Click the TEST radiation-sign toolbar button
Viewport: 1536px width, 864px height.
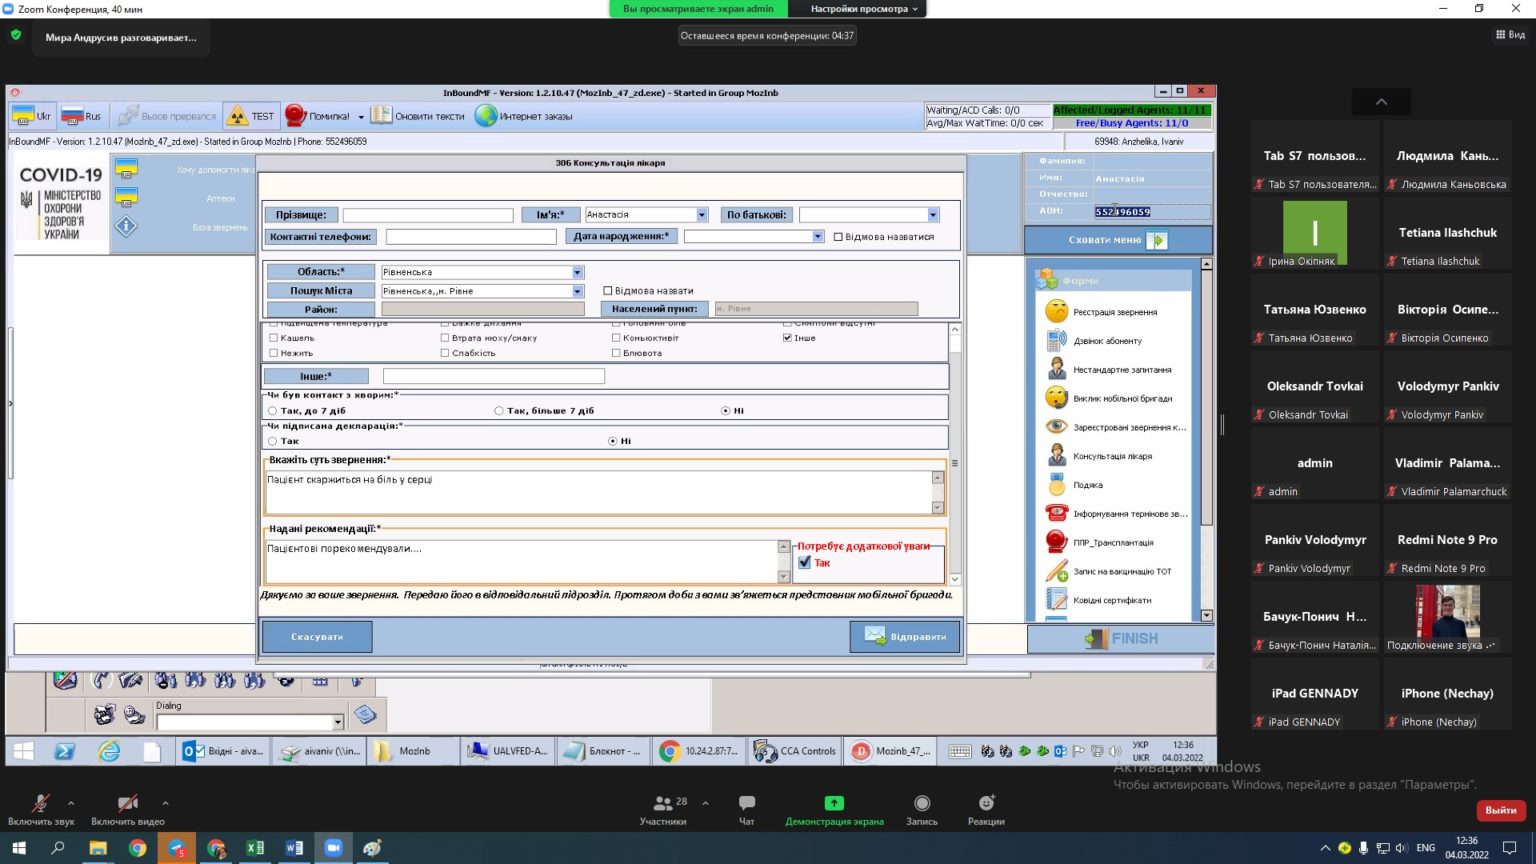[x=250, y=116]
